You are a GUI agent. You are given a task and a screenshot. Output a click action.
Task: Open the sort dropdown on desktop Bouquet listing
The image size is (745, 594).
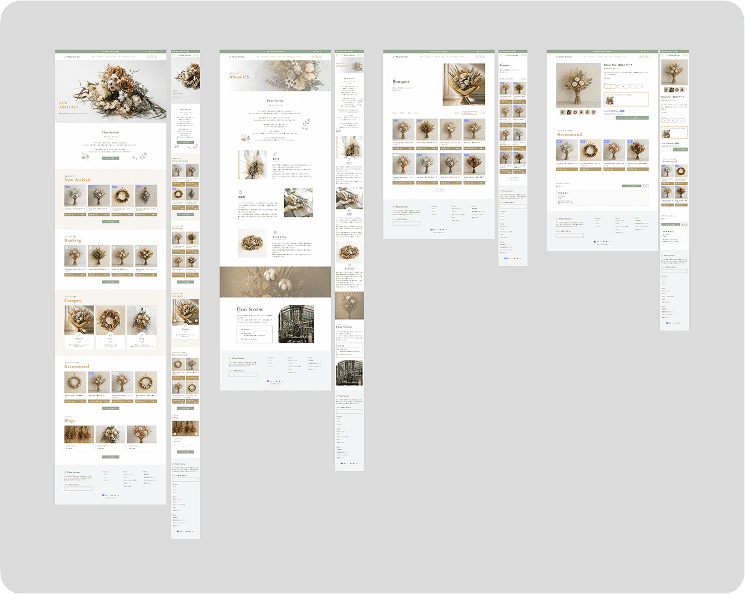(x=469, y=113)
